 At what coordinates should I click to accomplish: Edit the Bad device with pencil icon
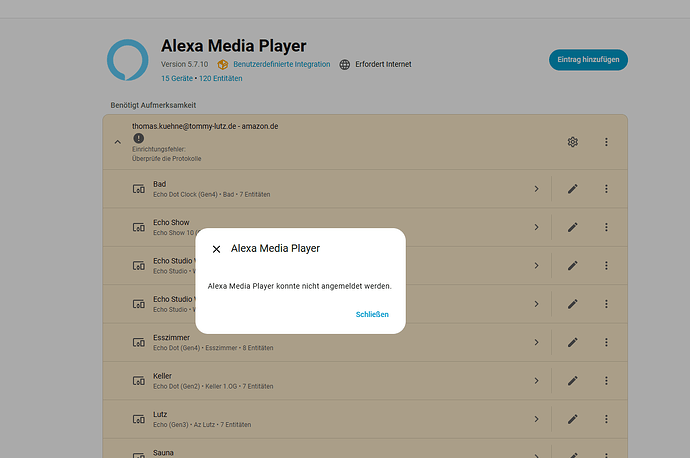point(573,189)
